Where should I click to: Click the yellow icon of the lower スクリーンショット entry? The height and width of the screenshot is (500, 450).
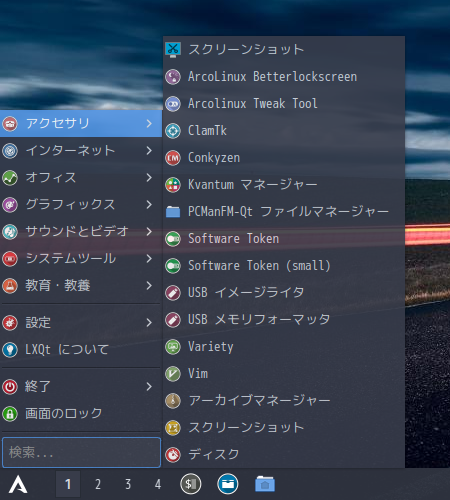click(x=173, y=428)
